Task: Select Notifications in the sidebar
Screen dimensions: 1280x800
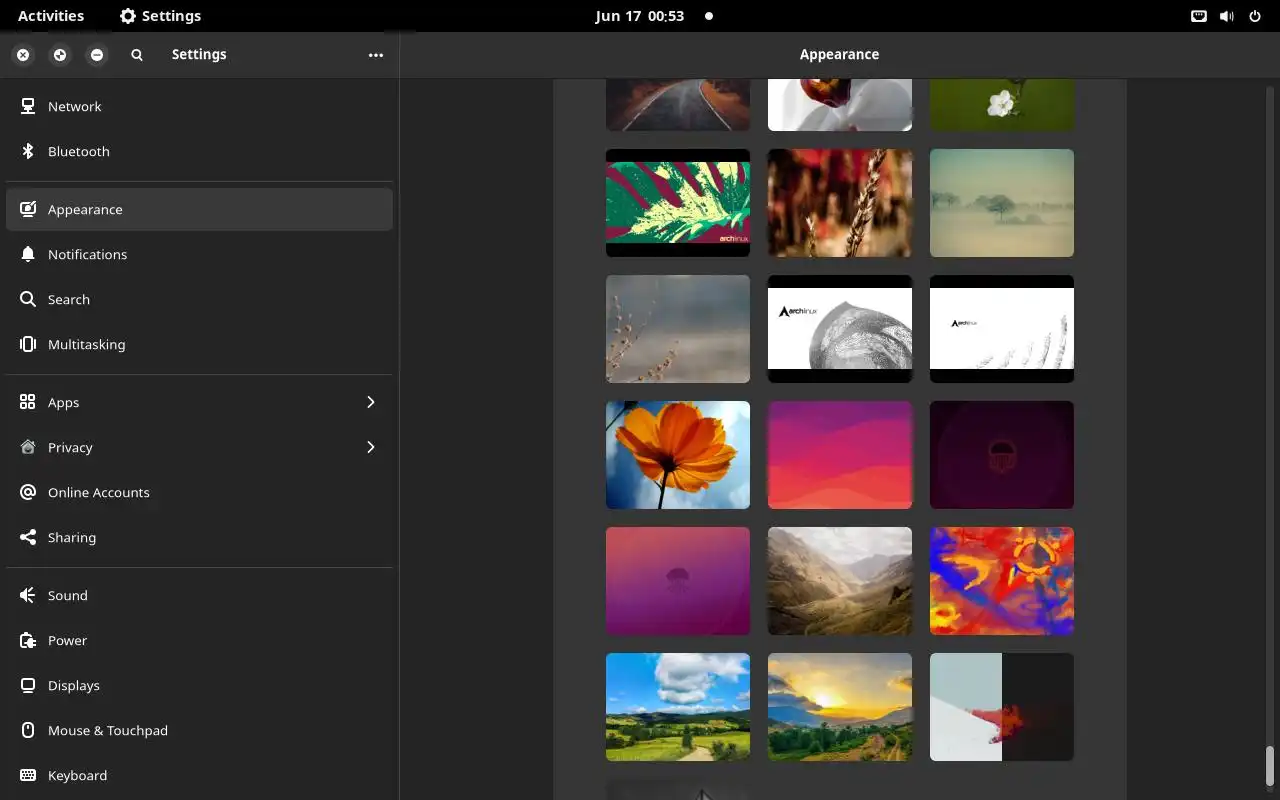Action: (199, 254)
